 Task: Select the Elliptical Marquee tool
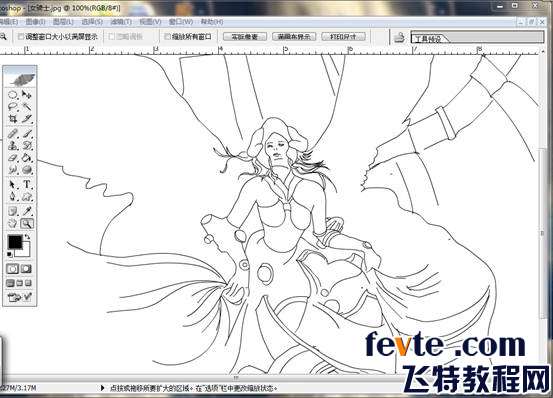point(13,95)
